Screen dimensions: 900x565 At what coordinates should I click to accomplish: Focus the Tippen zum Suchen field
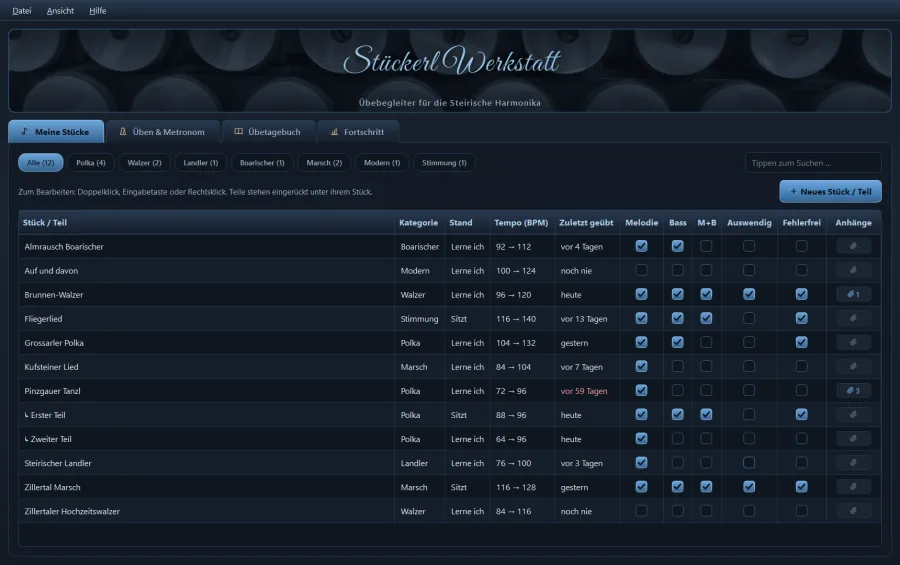[x=813, y=162]
